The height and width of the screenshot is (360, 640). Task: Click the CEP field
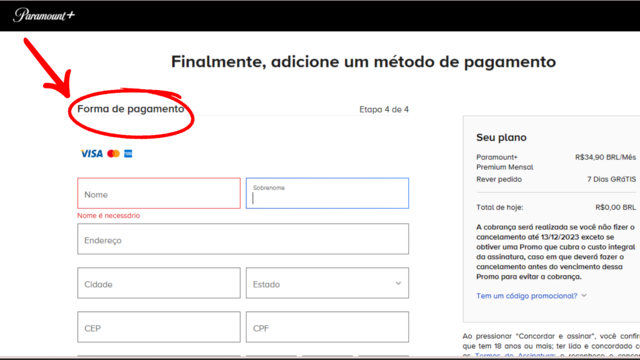[x=159, y=327]
